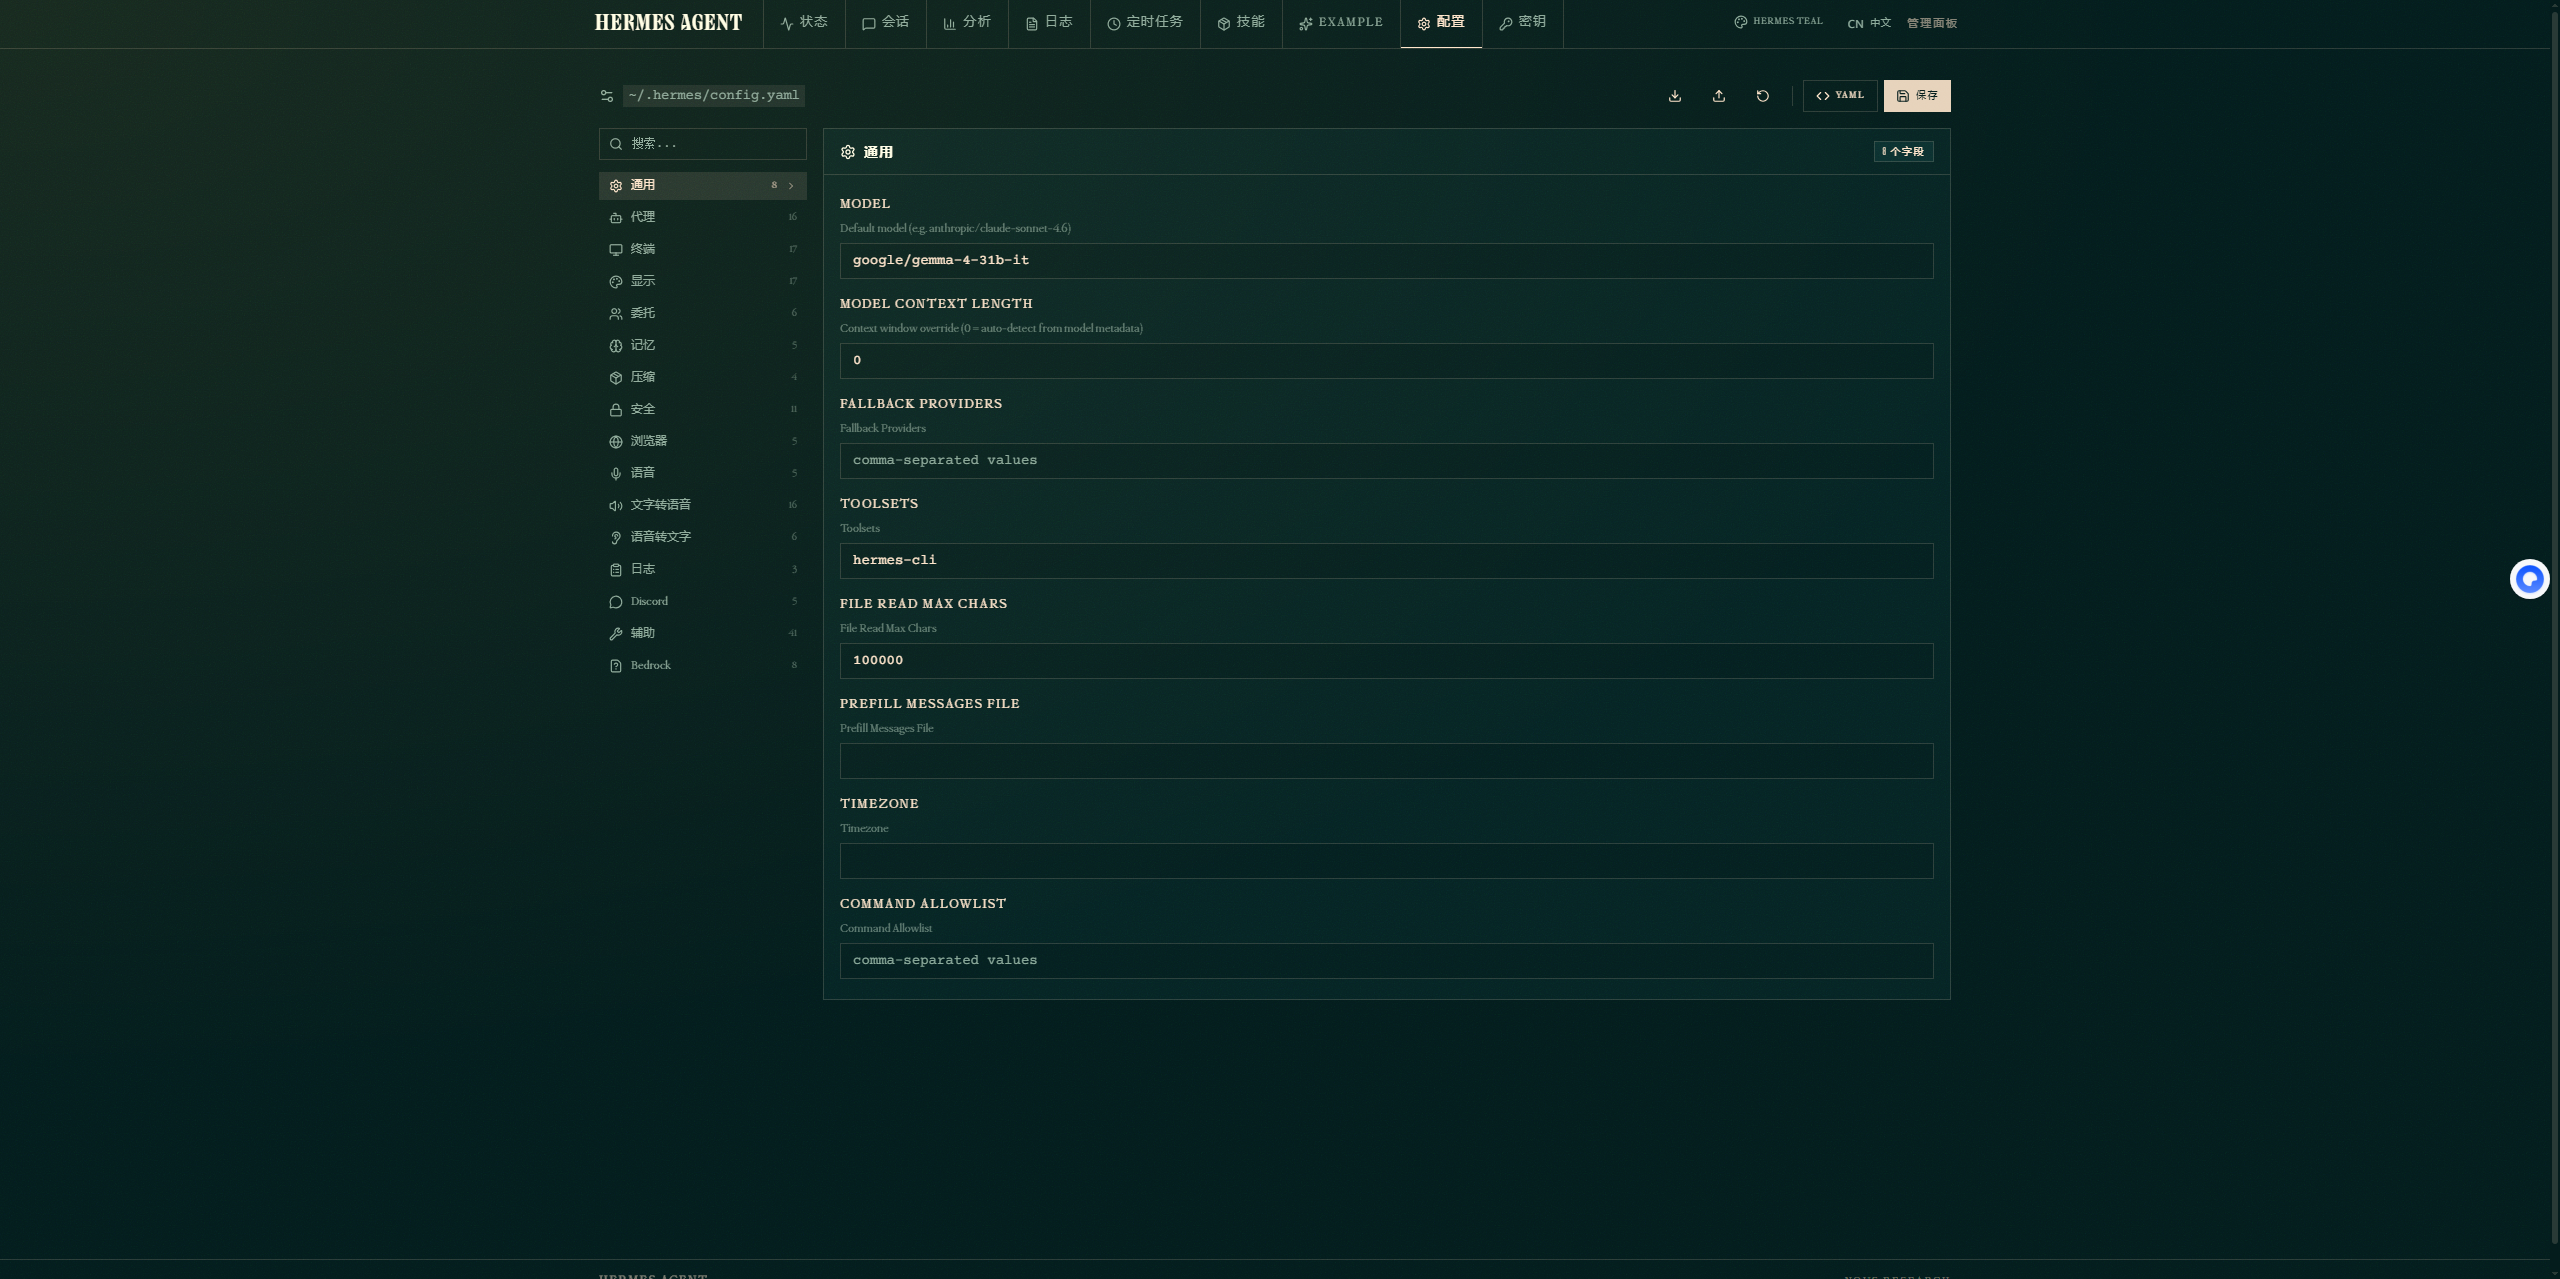This screenshot has width=2560, height=1279.
Task: Click the 保存 save button
Action: [x=1917, y=96]
